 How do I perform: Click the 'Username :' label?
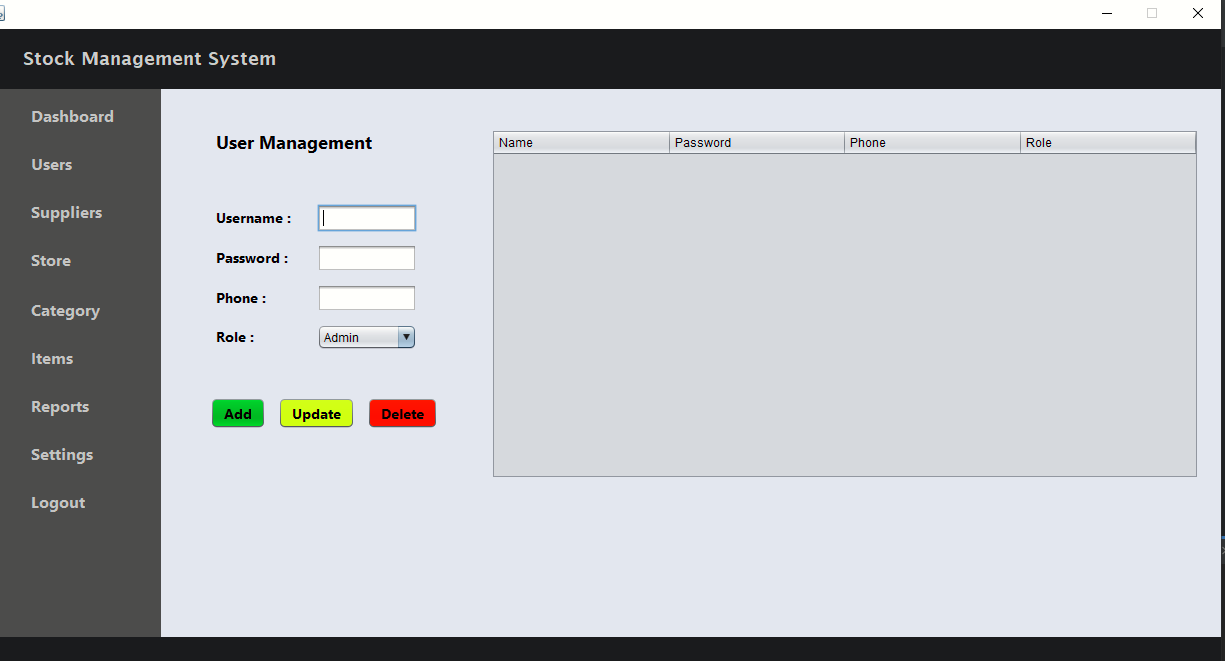(x=254, y=218)
